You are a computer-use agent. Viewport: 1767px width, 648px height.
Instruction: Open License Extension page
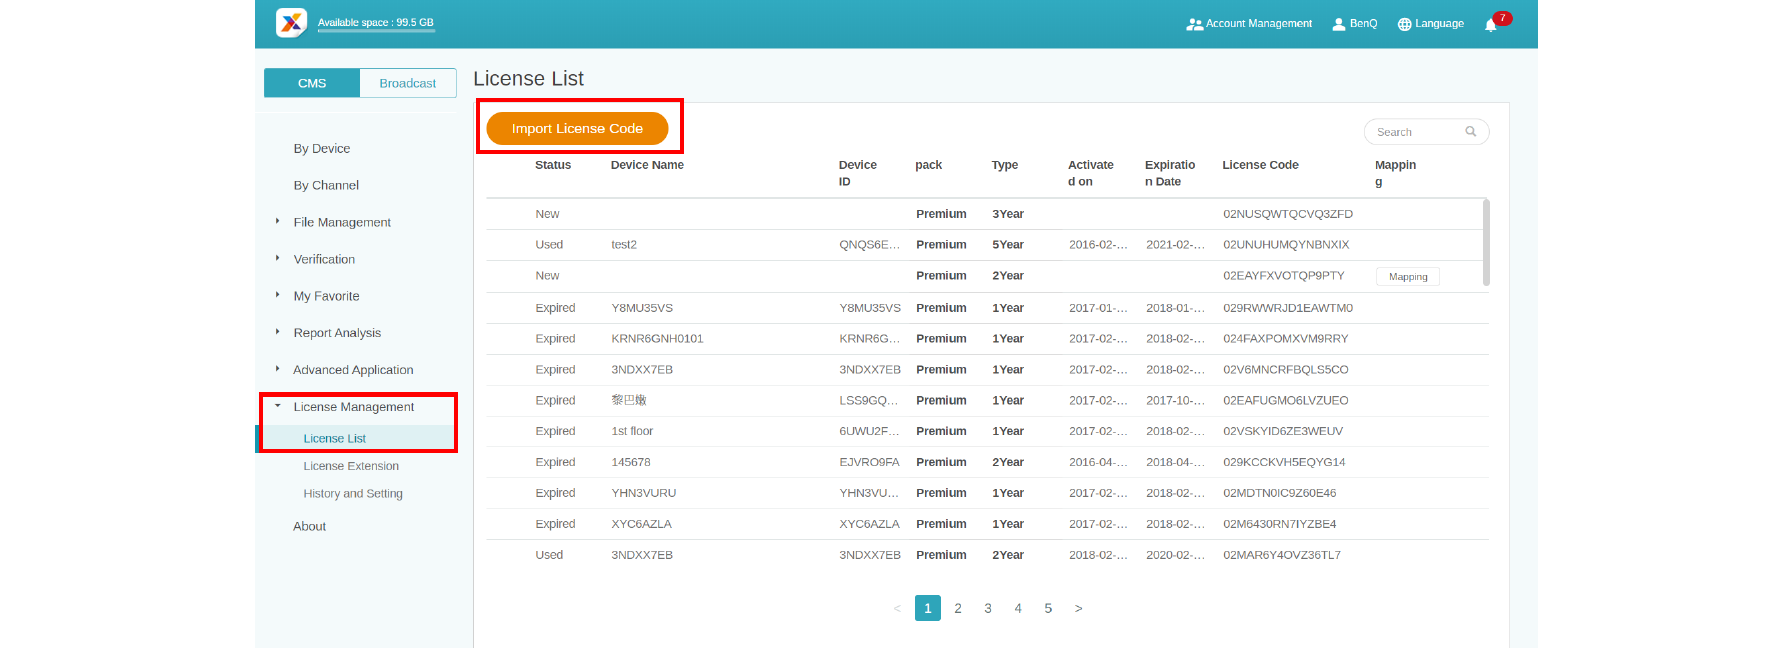pyautogui.click(x=351, y=466)
